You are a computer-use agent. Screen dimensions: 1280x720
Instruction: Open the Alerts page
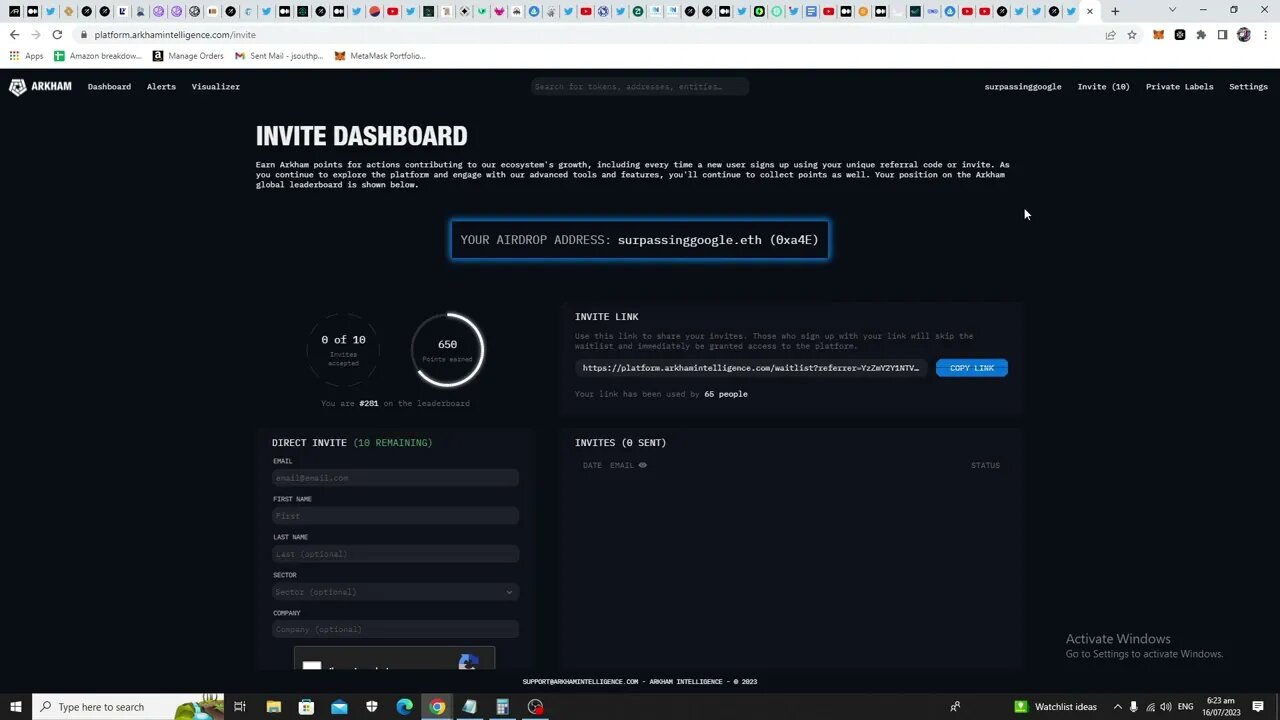click(x=161, y=87)
